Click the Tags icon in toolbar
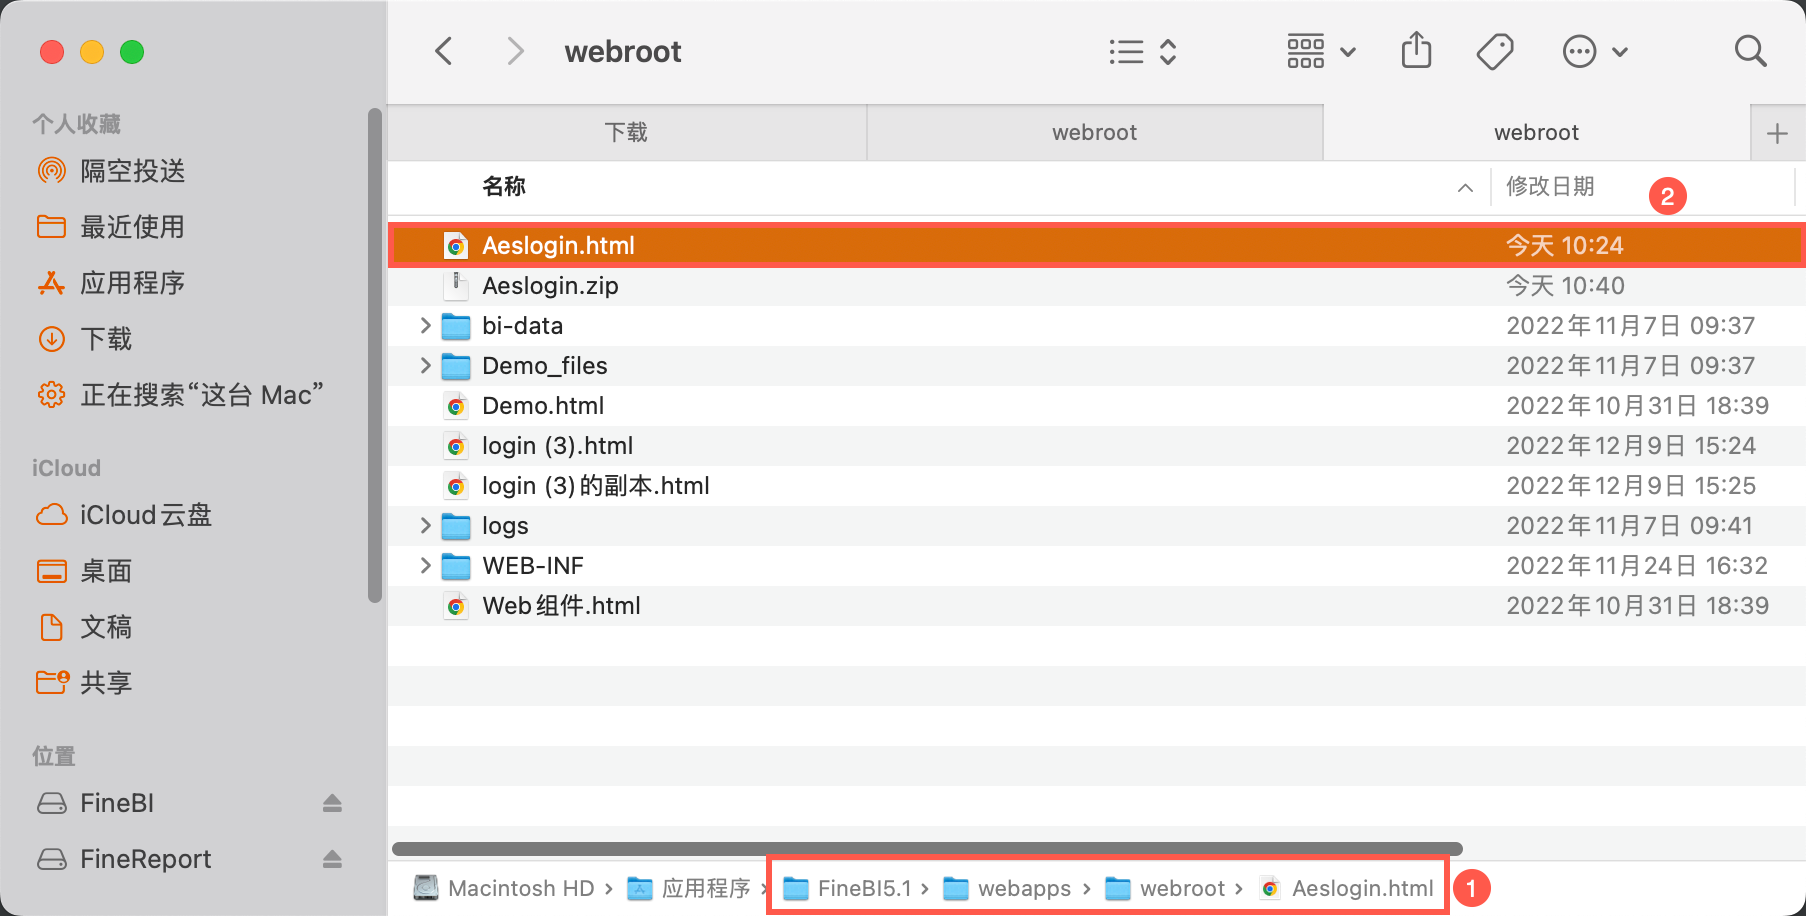1806x916 pixels. pyautogui.click(x=1495, y=51)
